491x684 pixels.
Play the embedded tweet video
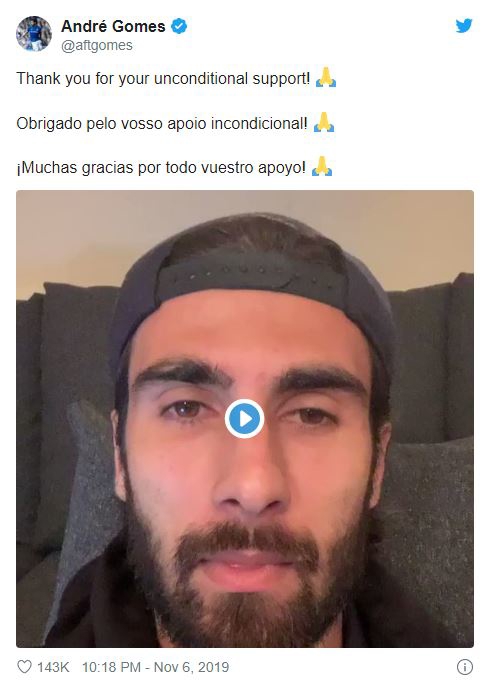click(x=244, y=418)
